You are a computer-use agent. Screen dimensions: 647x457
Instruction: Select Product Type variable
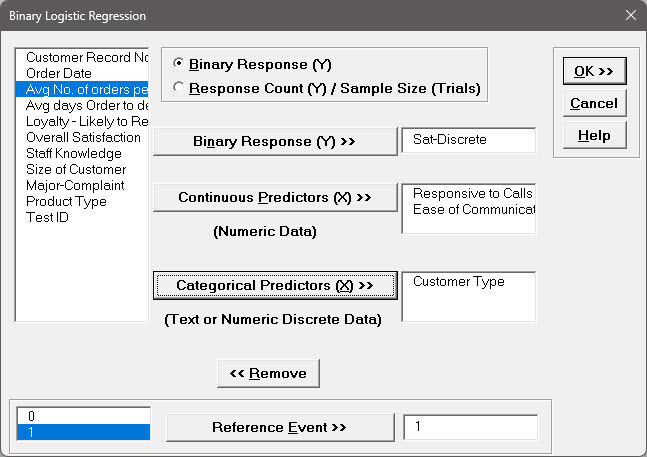point(67,201)
